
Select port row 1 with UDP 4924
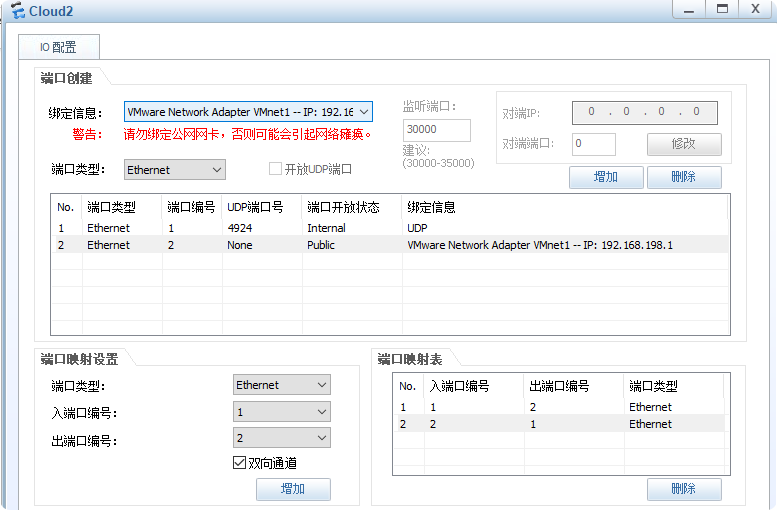(x=390, y=228)
